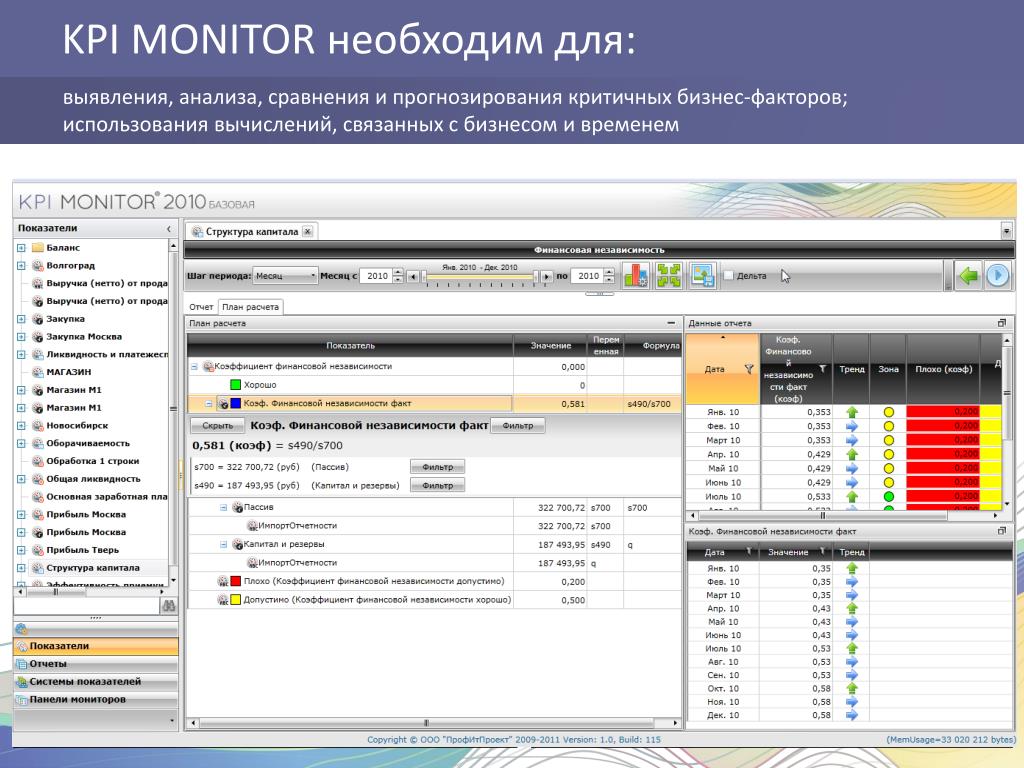The image size is (1024, 768).
Task: Collapse the Коэффициент финансовой независимости row
Action: [195, 367]
